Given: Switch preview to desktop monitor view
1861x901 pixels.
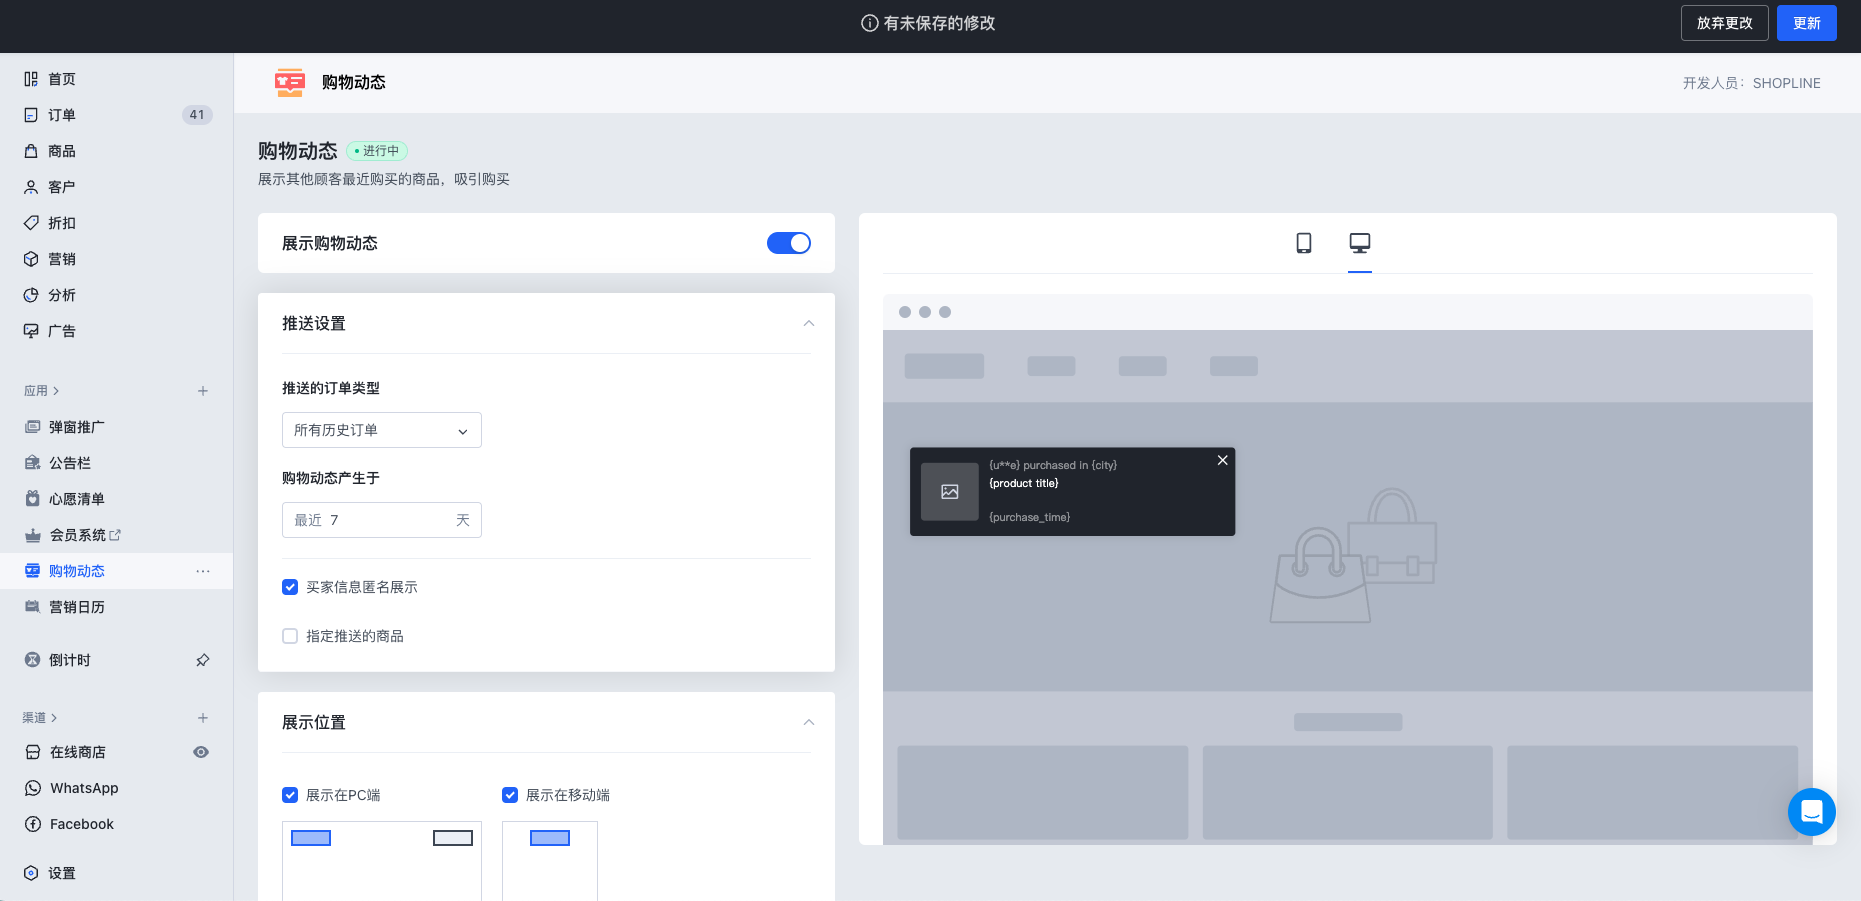Looking at the screenshot, I should (1360, 243).
